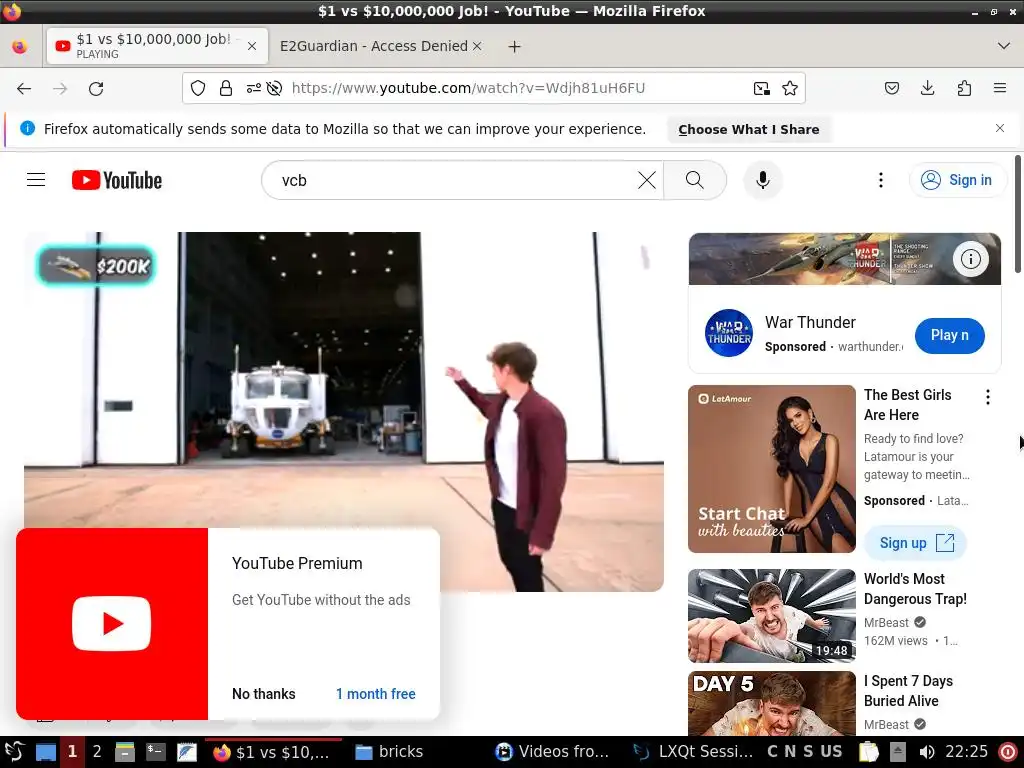This screenshot has width=1024, height=768.
Task: Close the E2Guardian Access Denied tab
Action: pyautogui.click(x=477, y=46)
